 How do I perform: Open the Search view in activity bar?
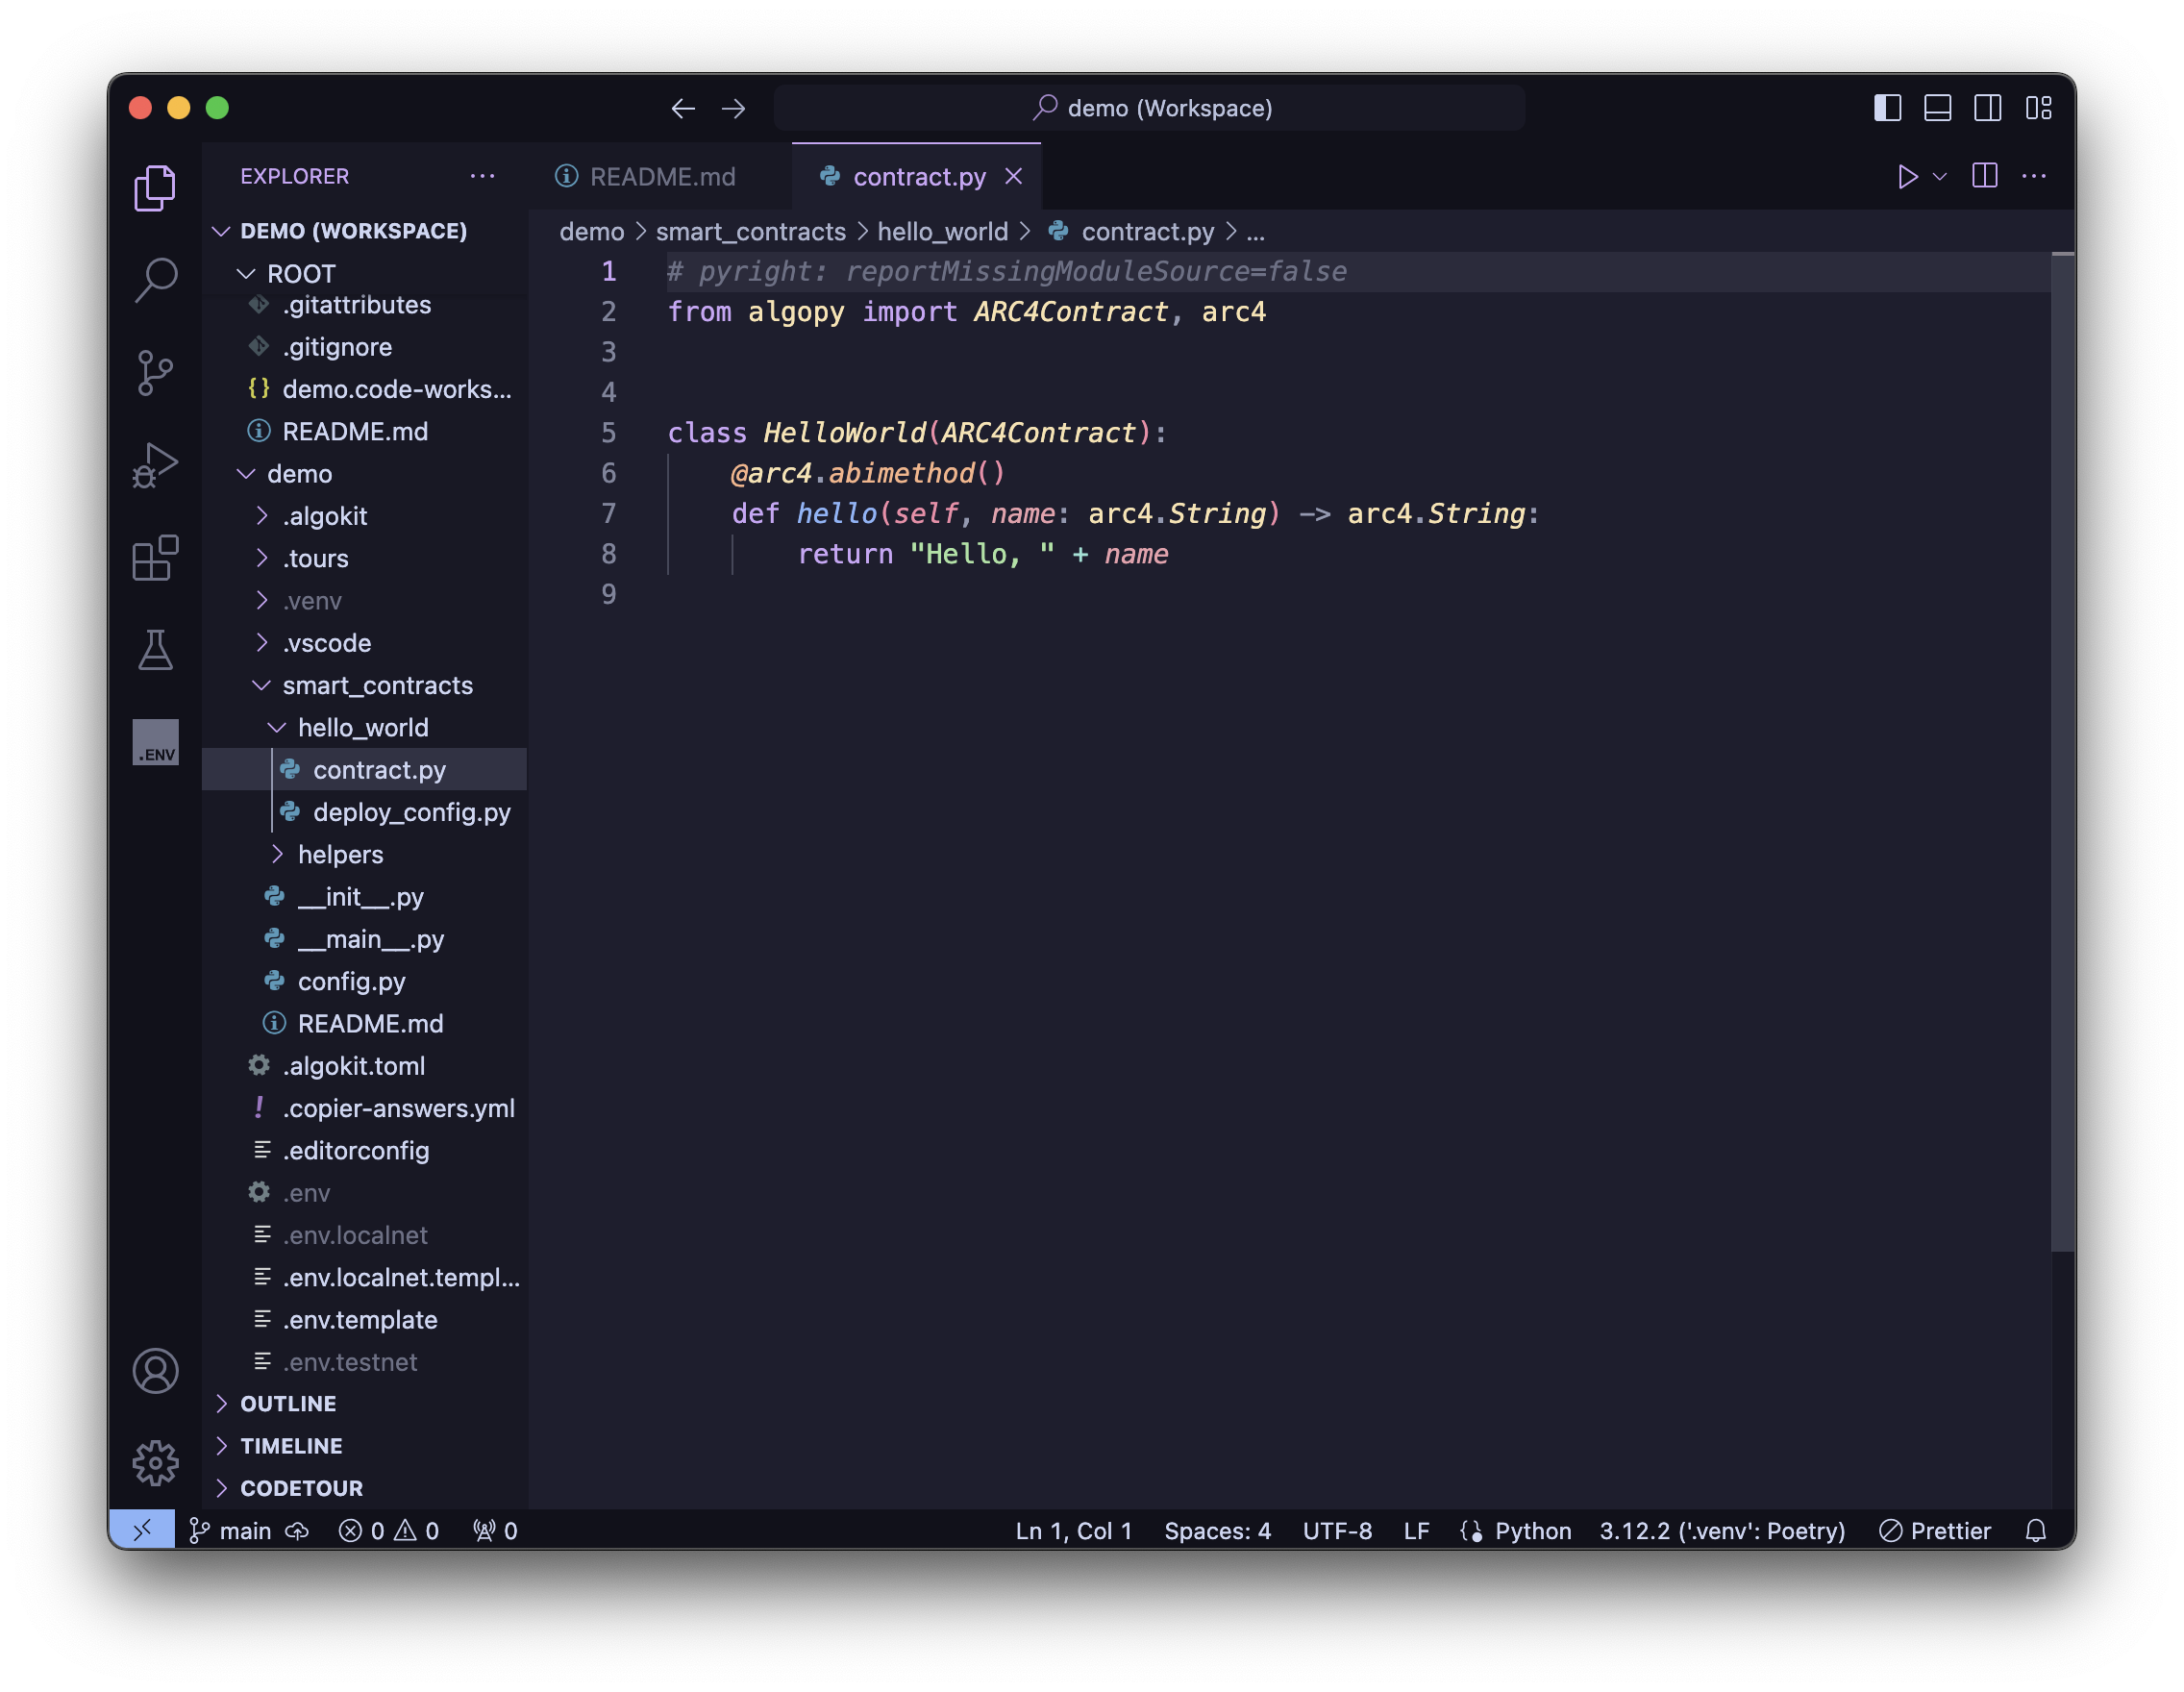point(156,280)
